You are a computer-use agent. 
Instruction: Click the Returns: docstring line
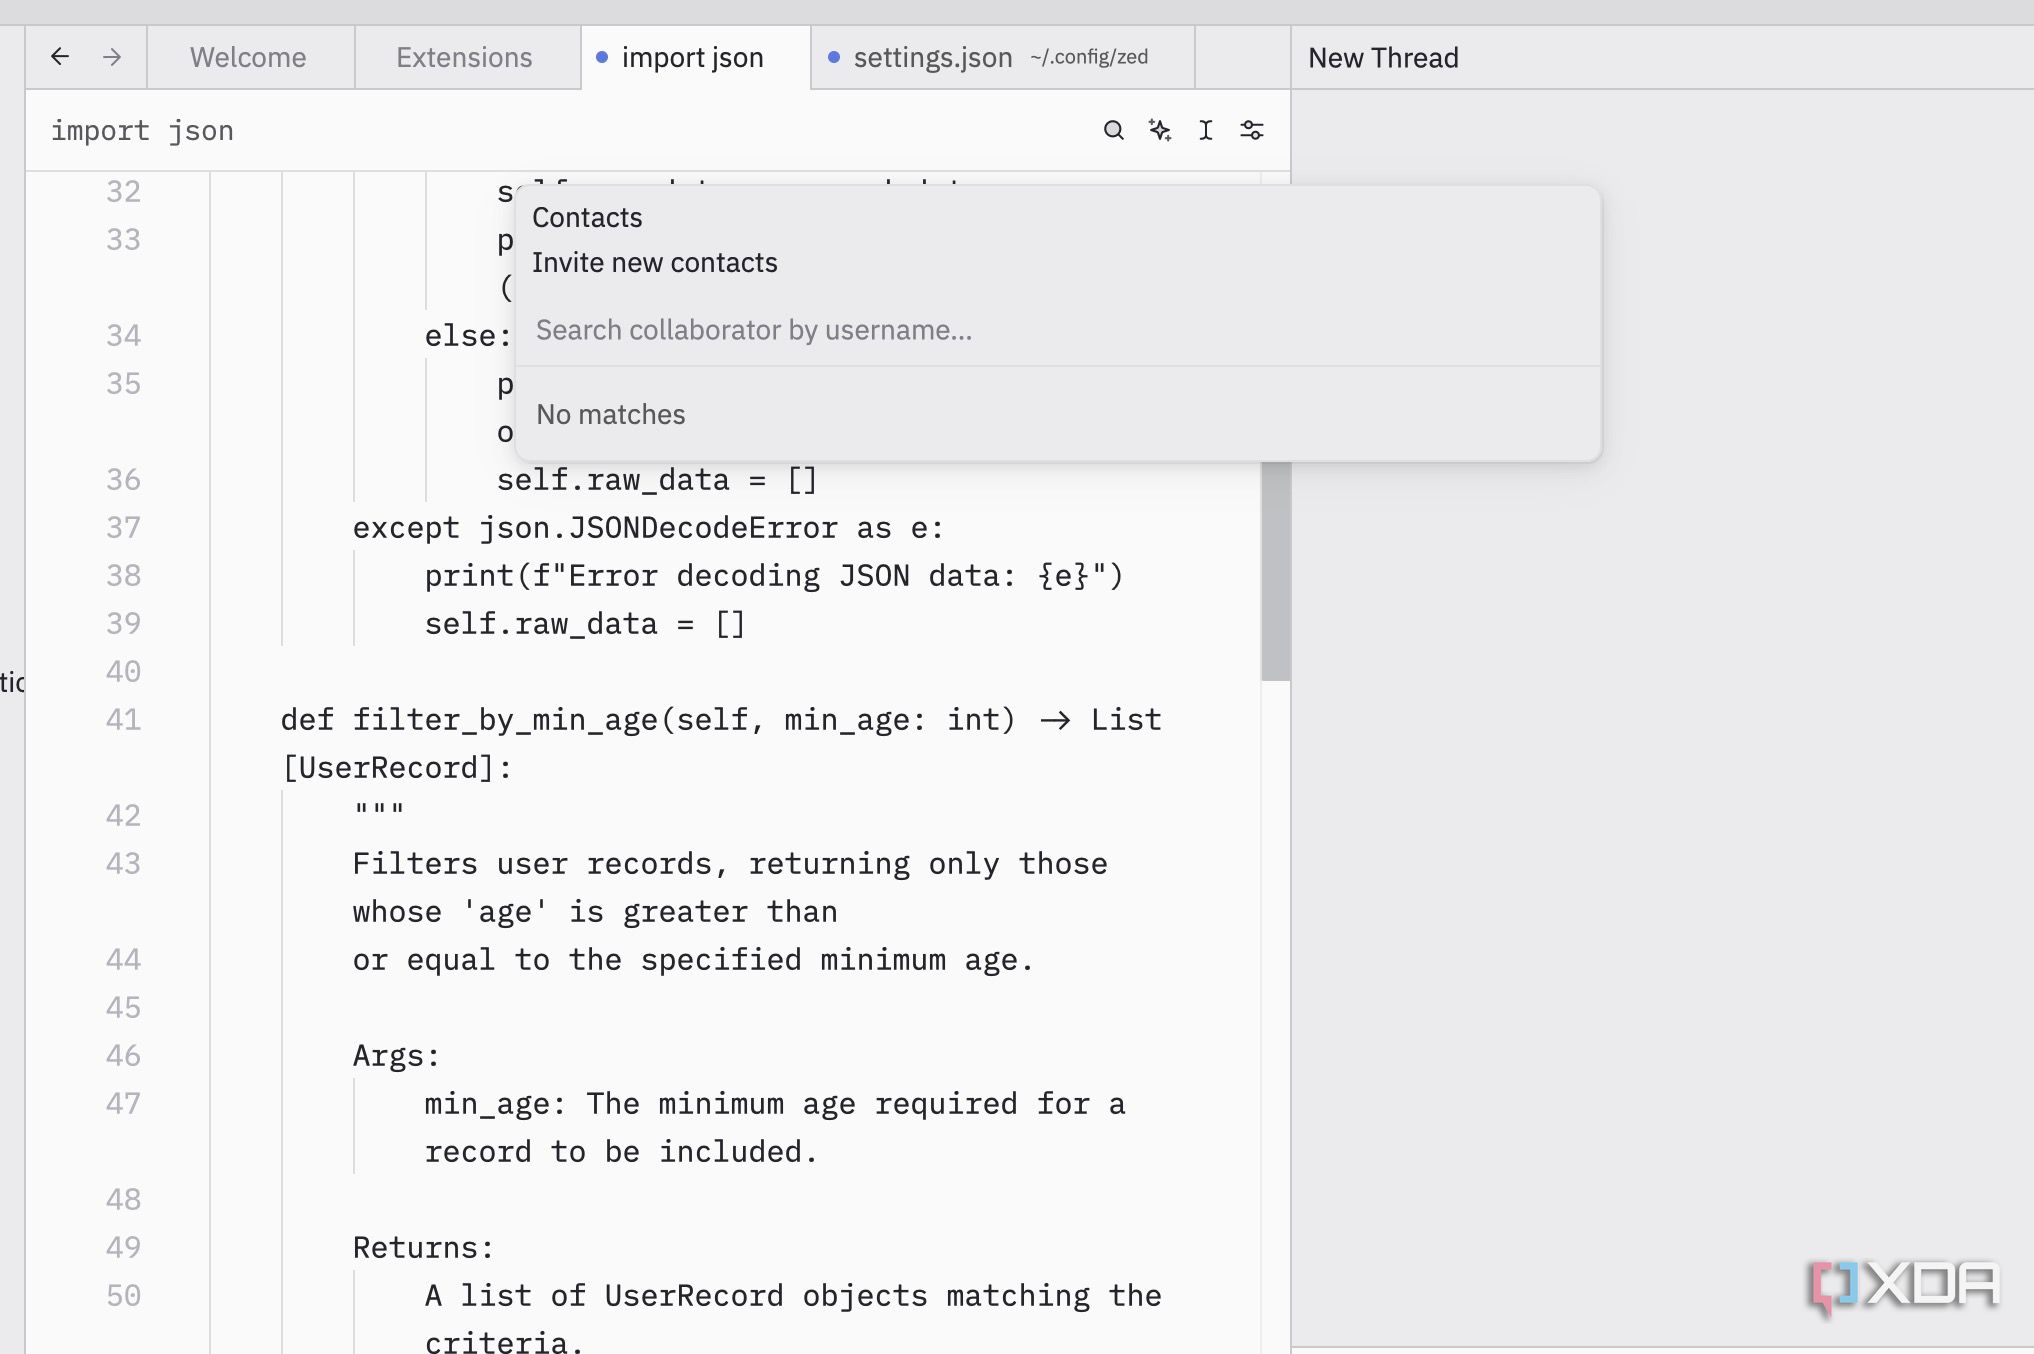coord(423,1248)
